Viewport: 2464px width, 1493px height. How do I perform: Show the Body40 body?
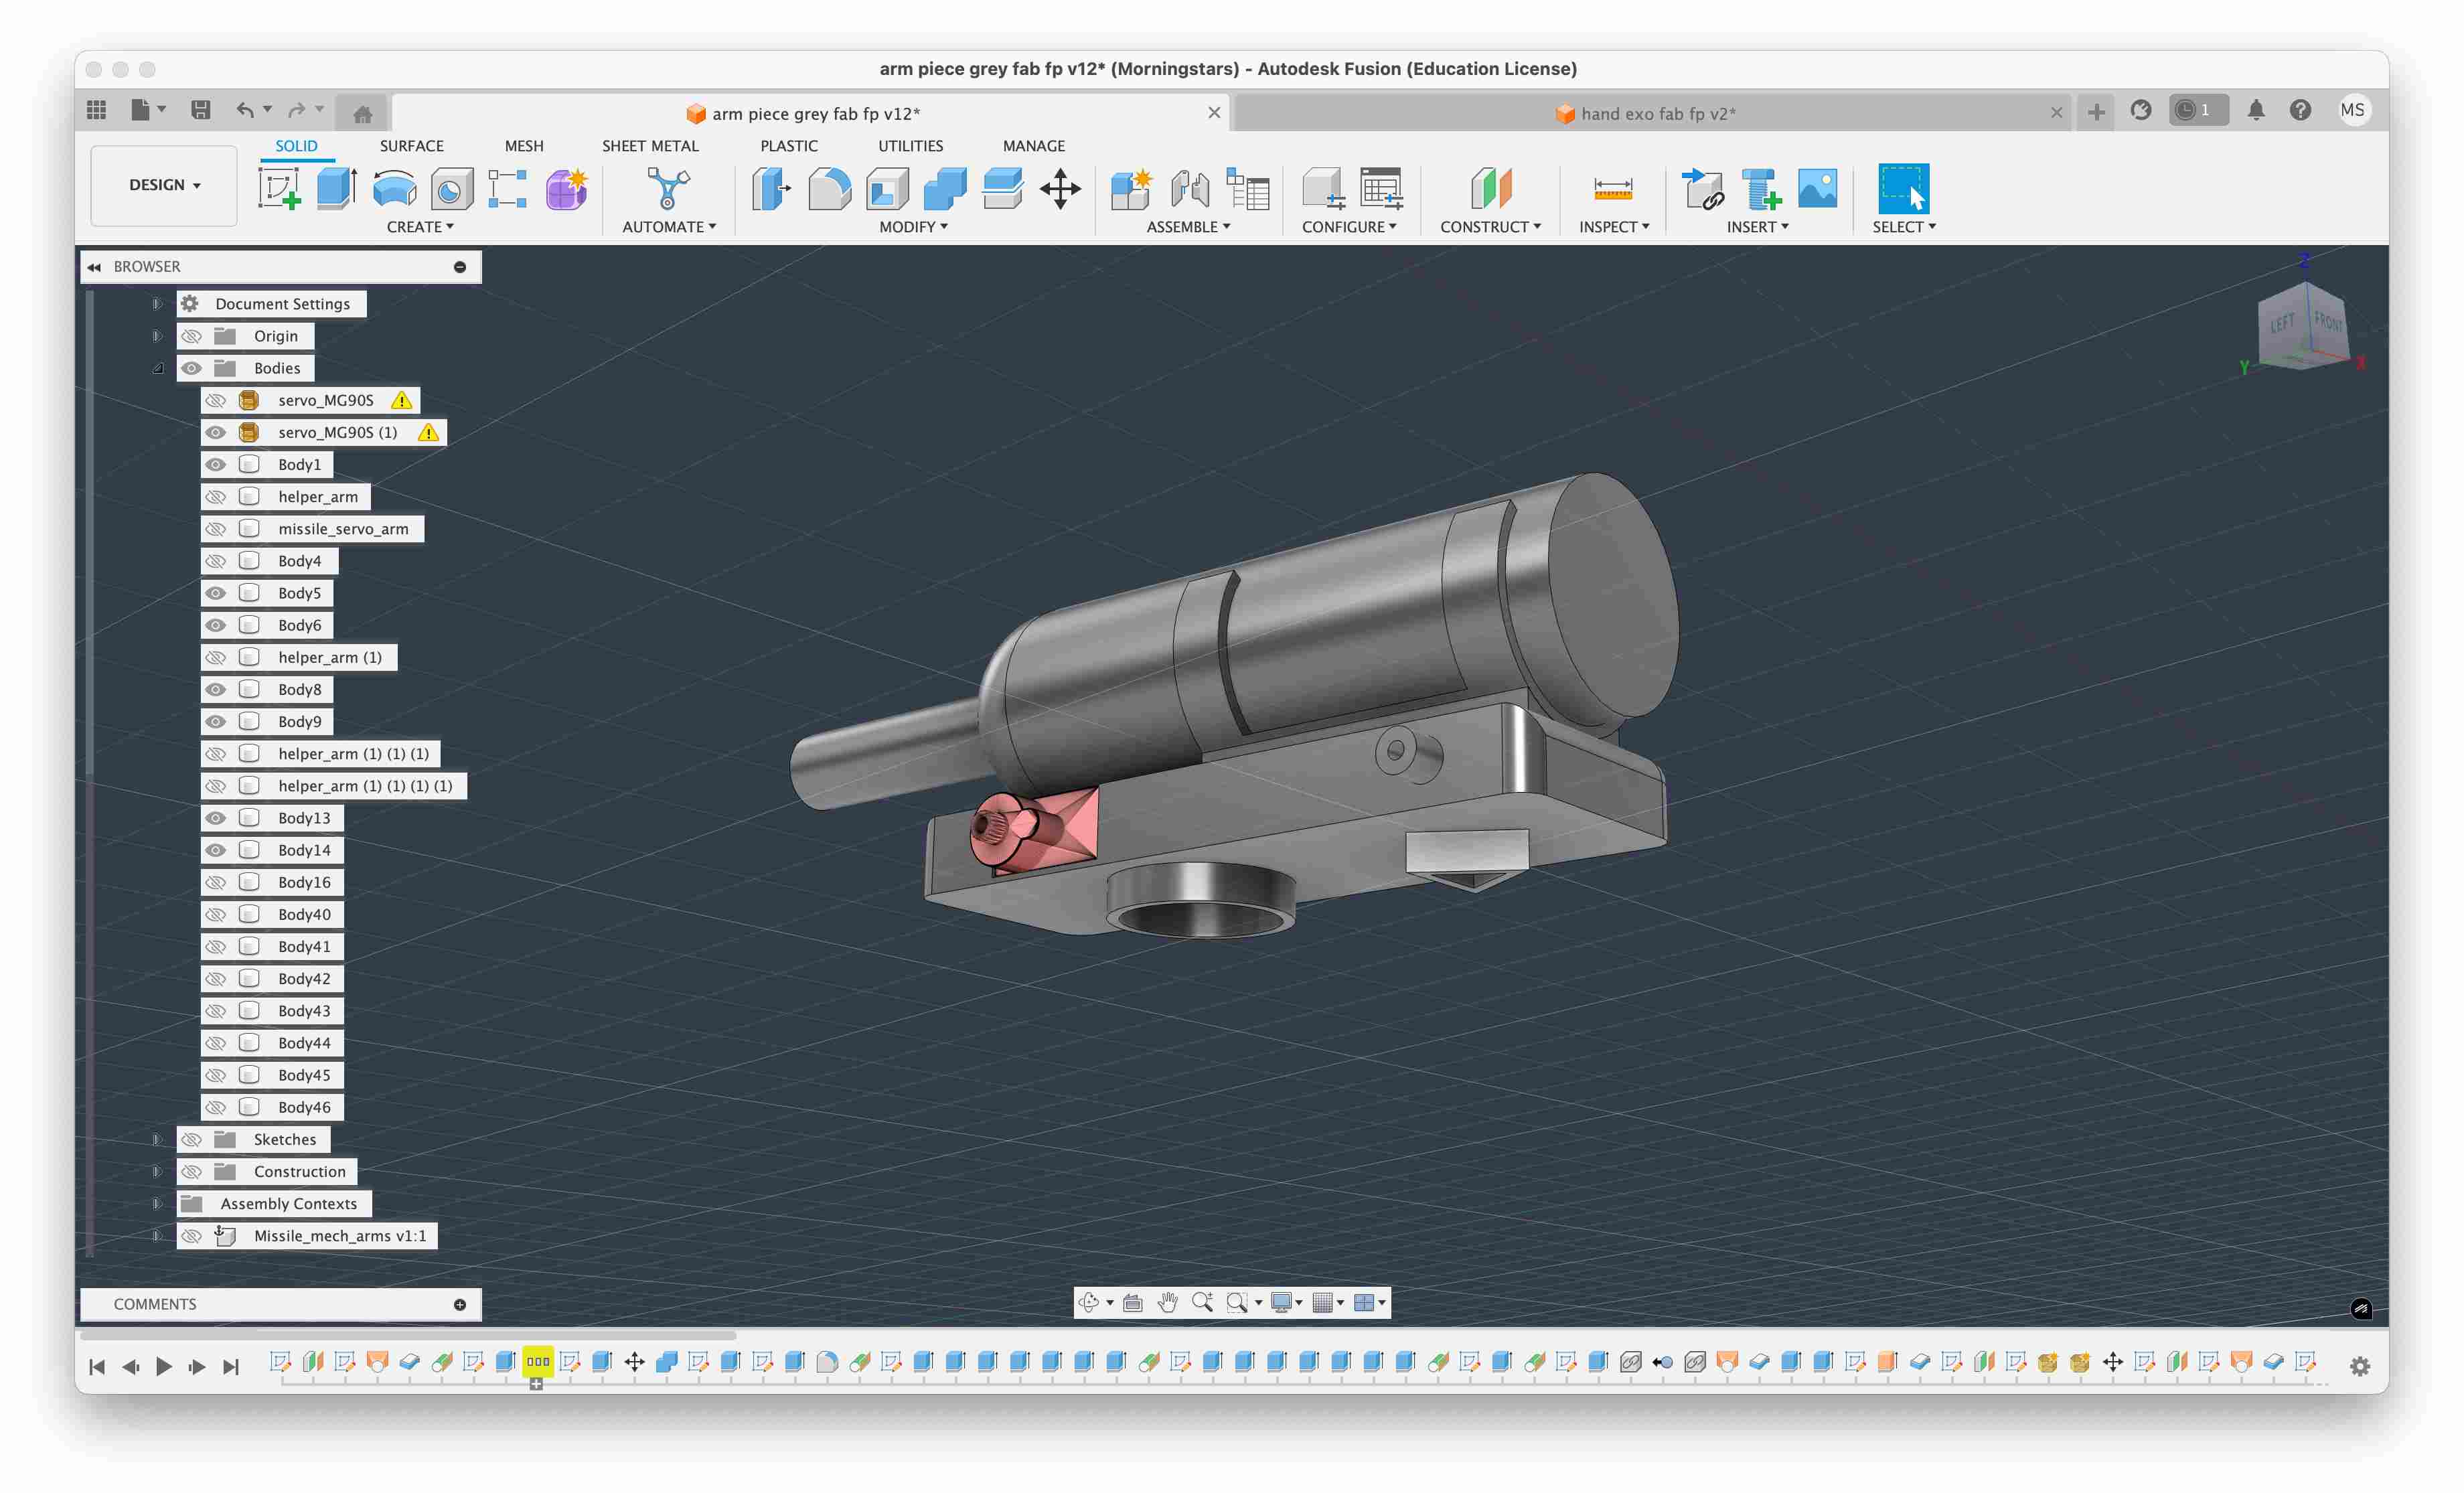tap(215, 914)
